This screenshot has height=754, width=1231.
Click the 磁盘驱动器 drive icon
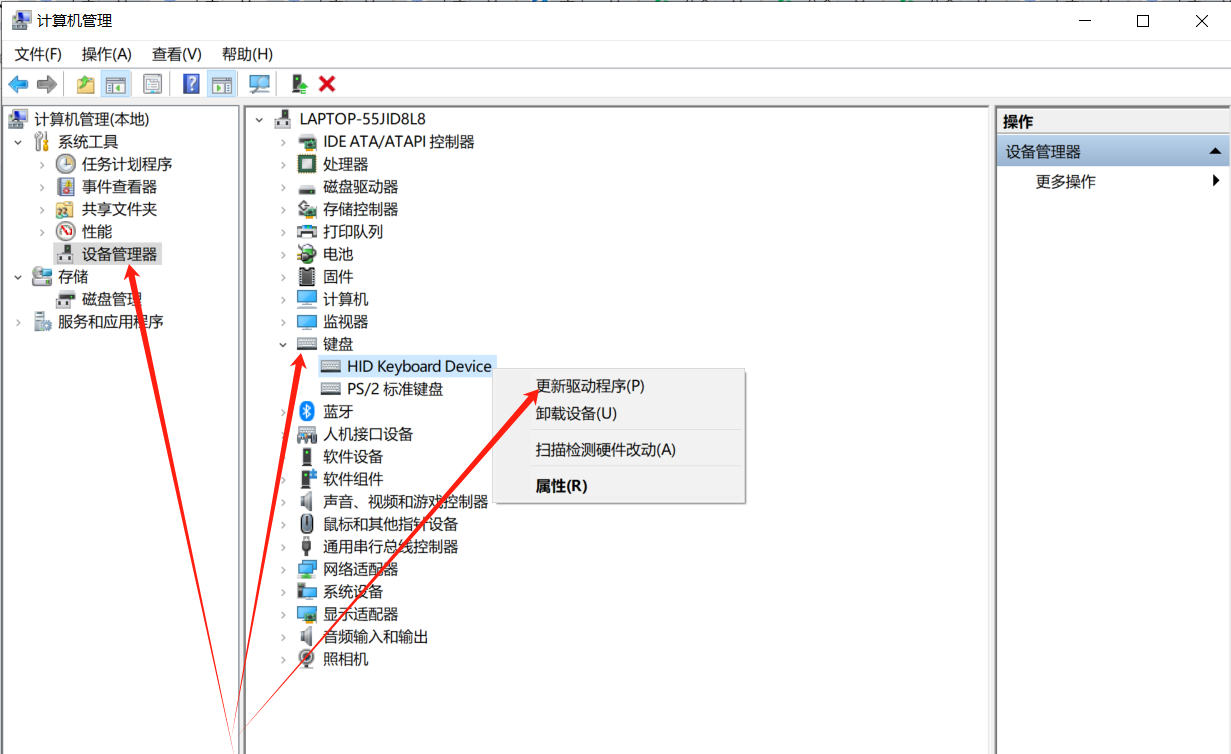pyautogui.click(x=307, y=187)
